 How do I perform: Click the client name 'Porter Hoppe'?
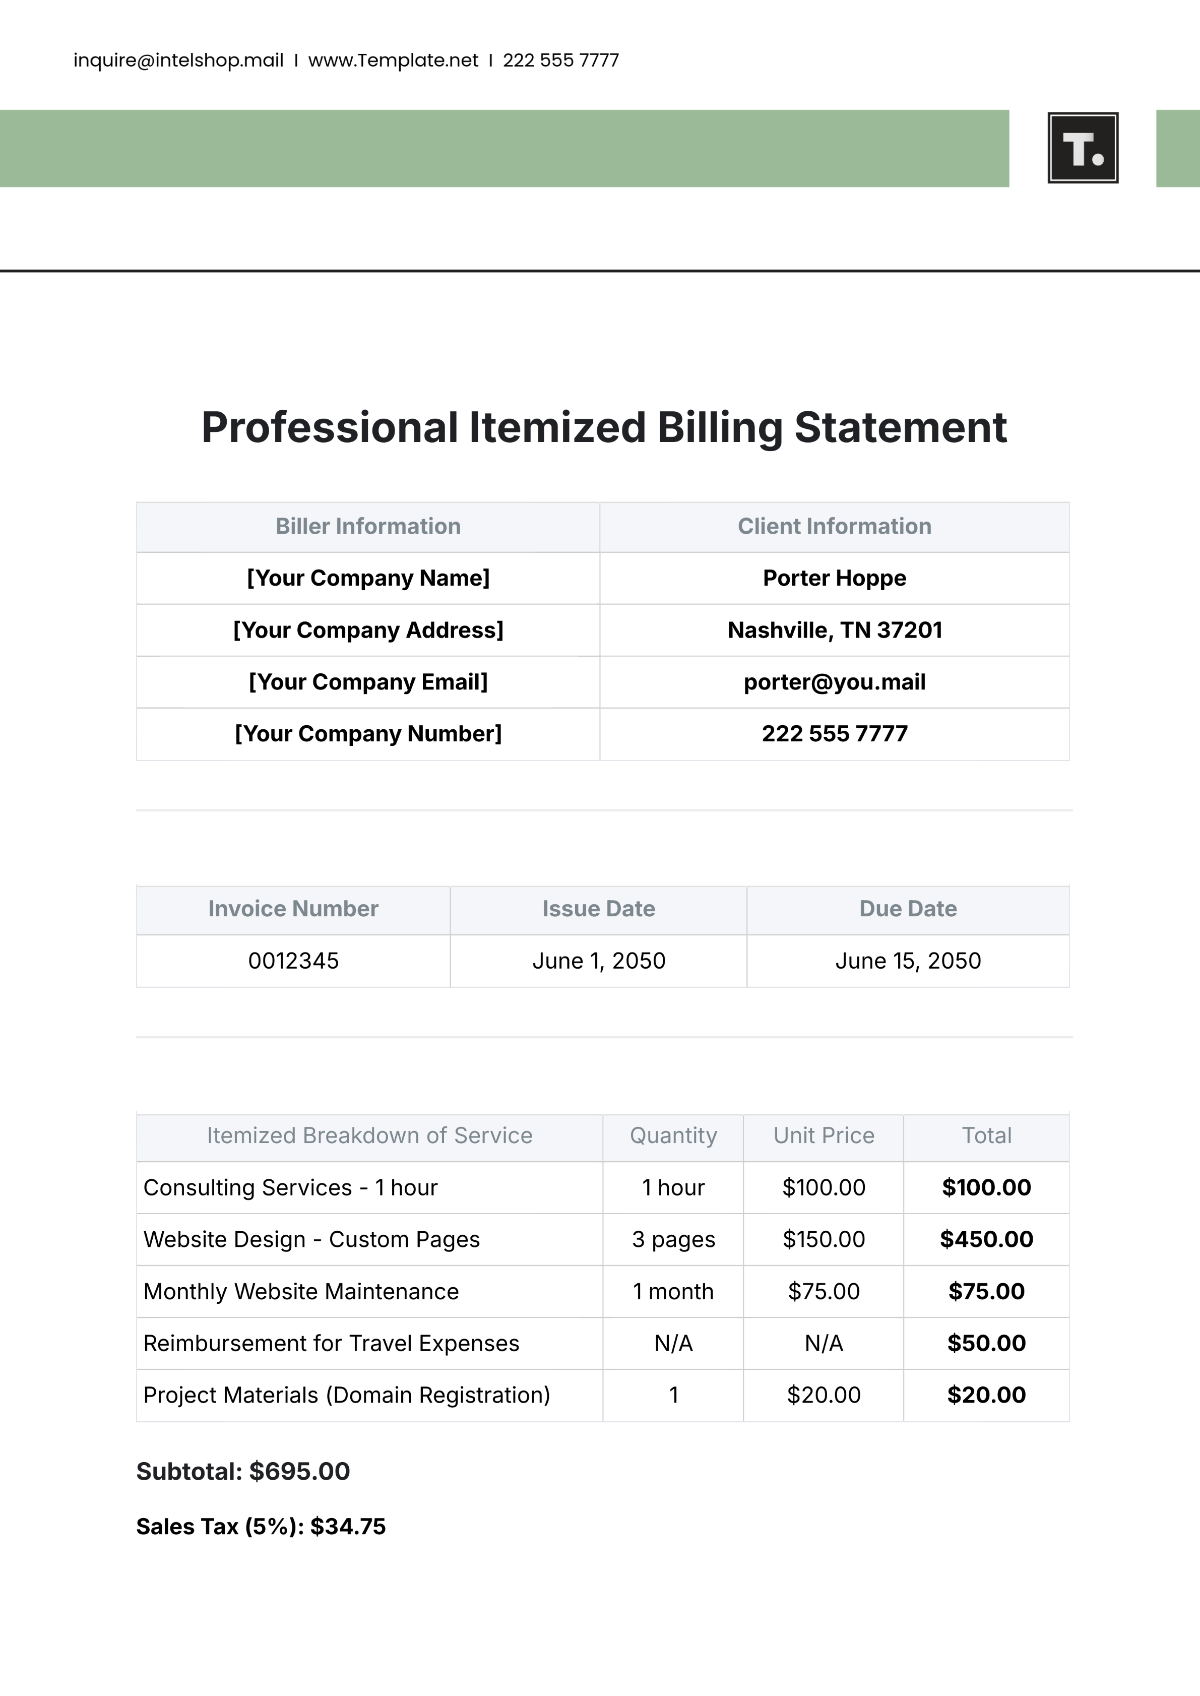click(835, 578)
